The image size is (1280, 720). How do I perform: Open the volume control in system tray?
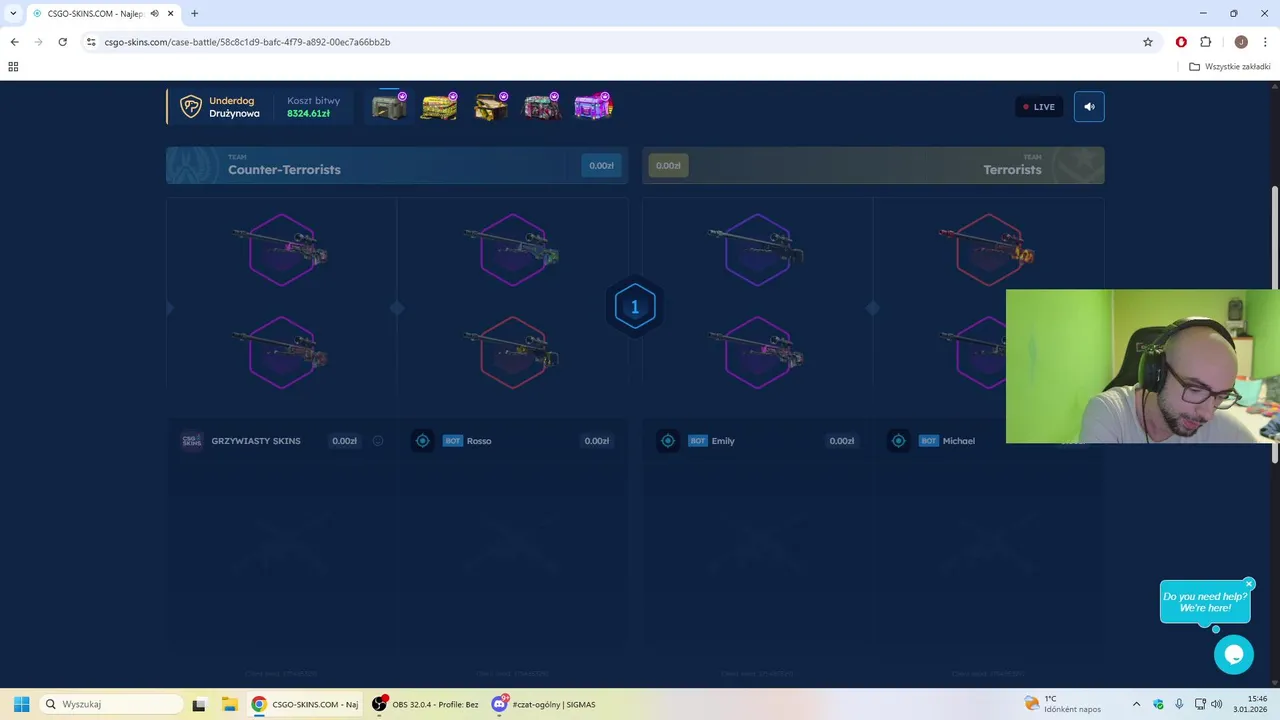(1216, 704)
